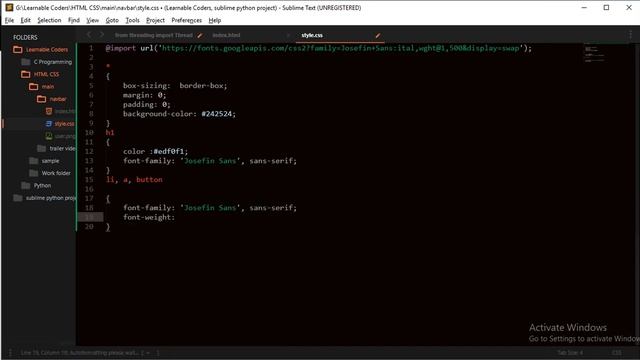Maximize the Sublime Text window
This screenshot has height=360, width=640.
pyautogui.click(x=607, y=8)
